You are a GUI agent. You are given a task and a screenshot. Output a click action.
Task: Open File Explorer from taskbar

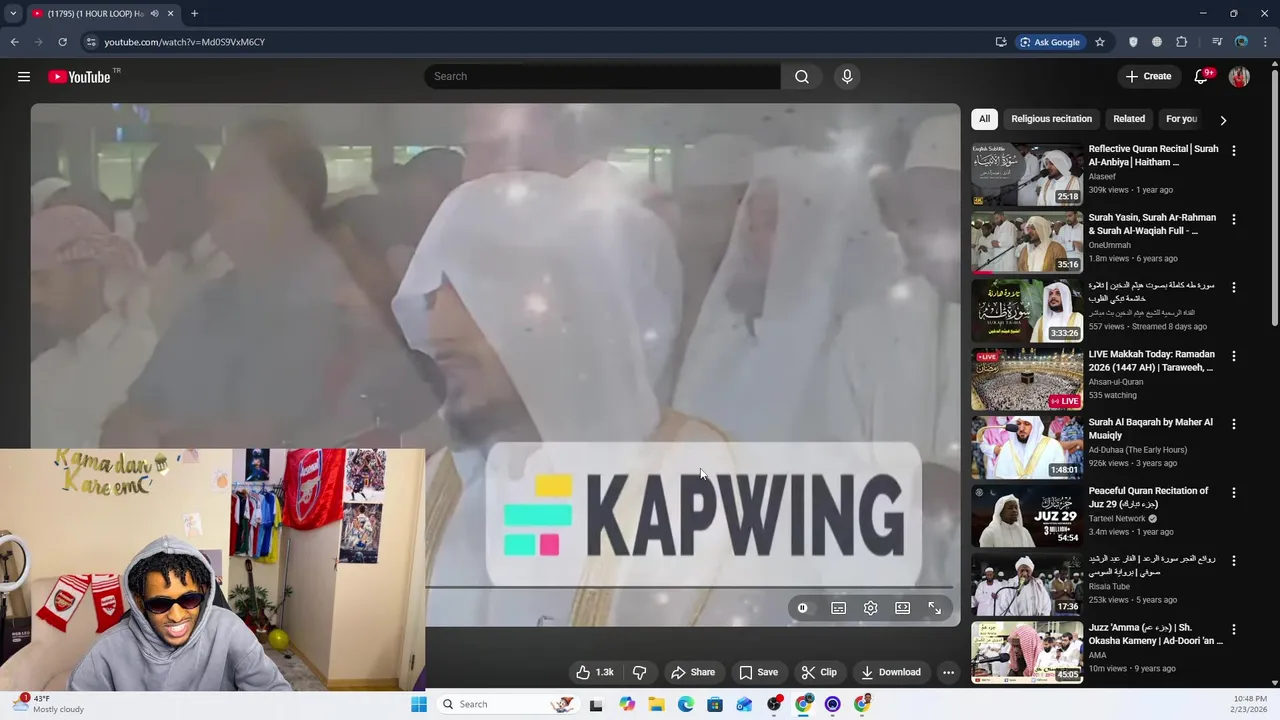[656, 704]
